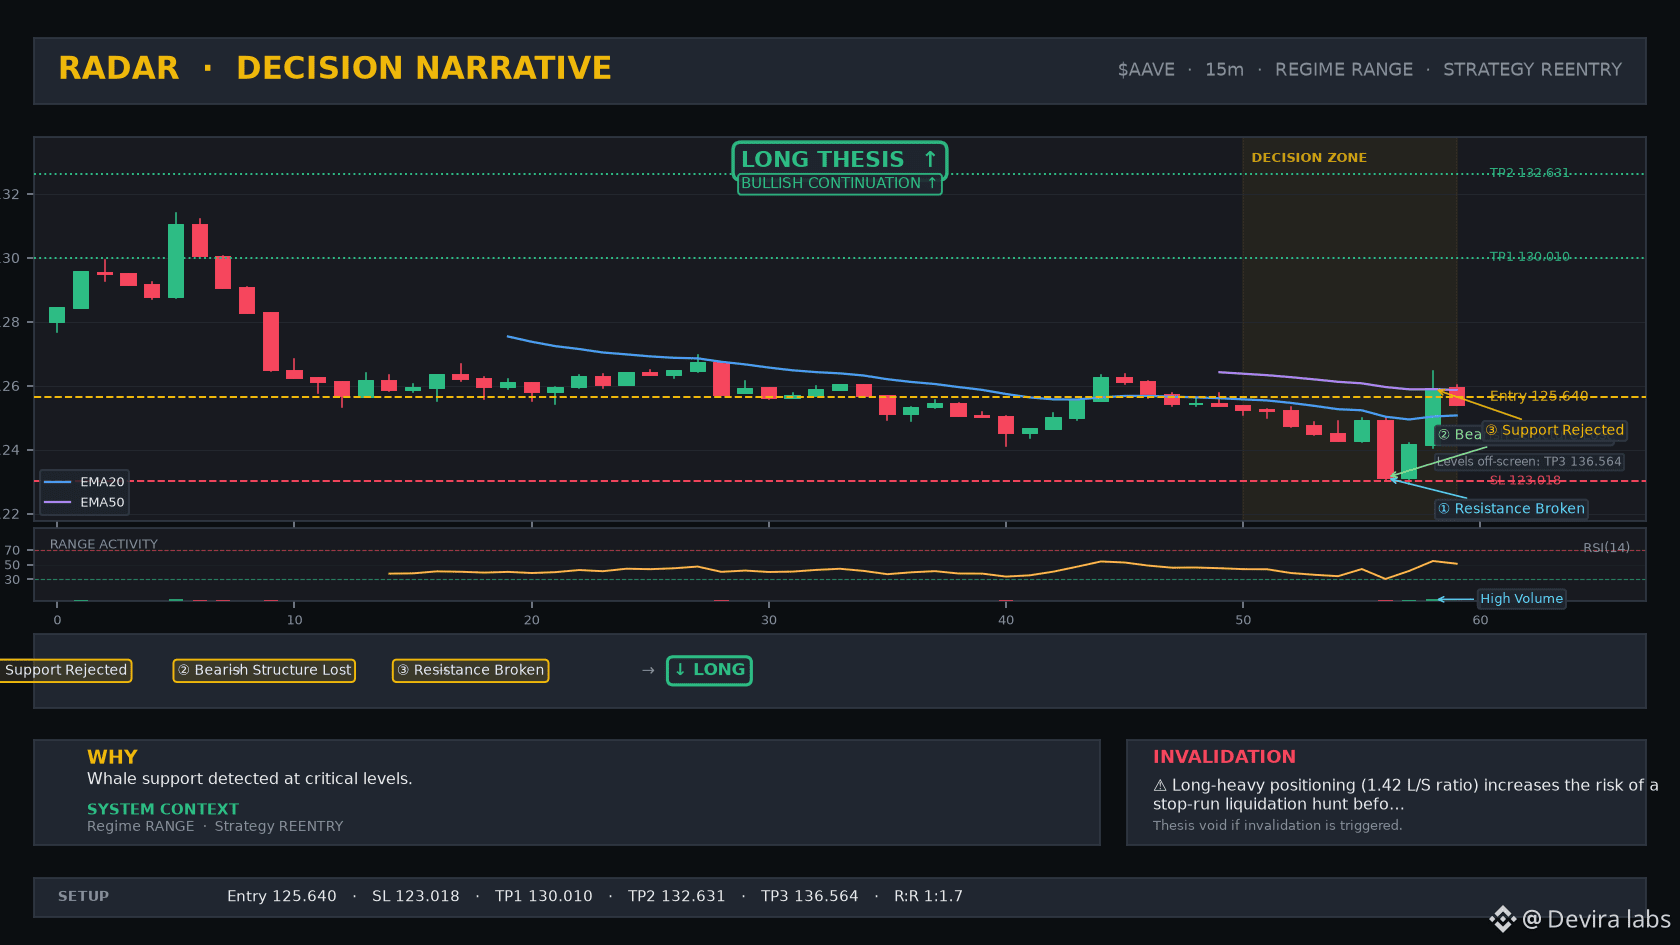Click the EMA20 legend line swatch

tap(58, 482)
